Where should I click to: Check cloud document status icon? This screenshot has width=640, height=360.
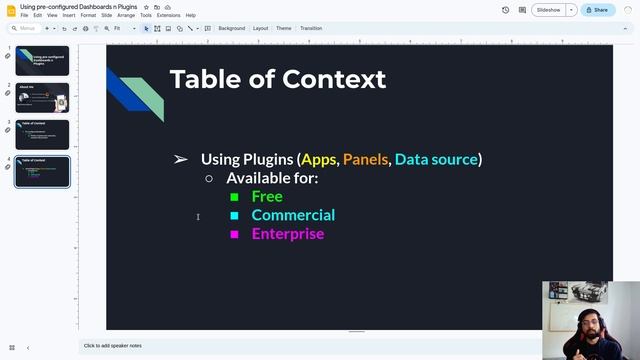pyautogui.click(x=167, y=7)
